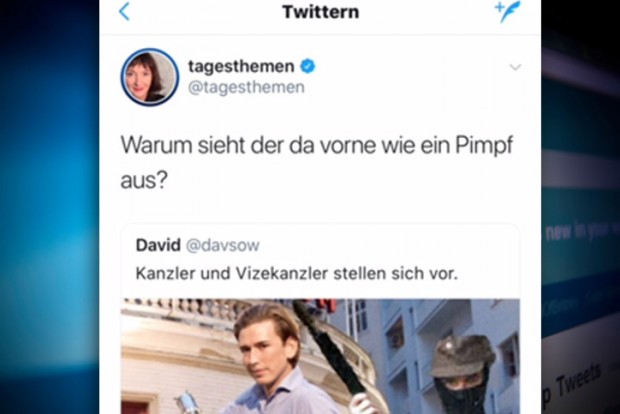Click the word Pimpf in the tweet

click(484, 145)
